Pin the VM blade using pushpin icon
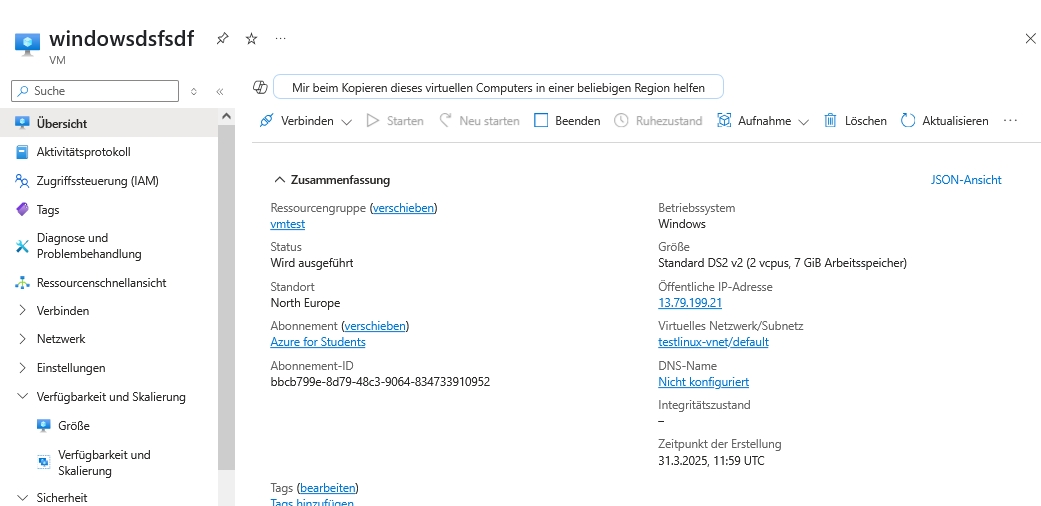Screen dimensions: 1041x506 tap(222, 39)
